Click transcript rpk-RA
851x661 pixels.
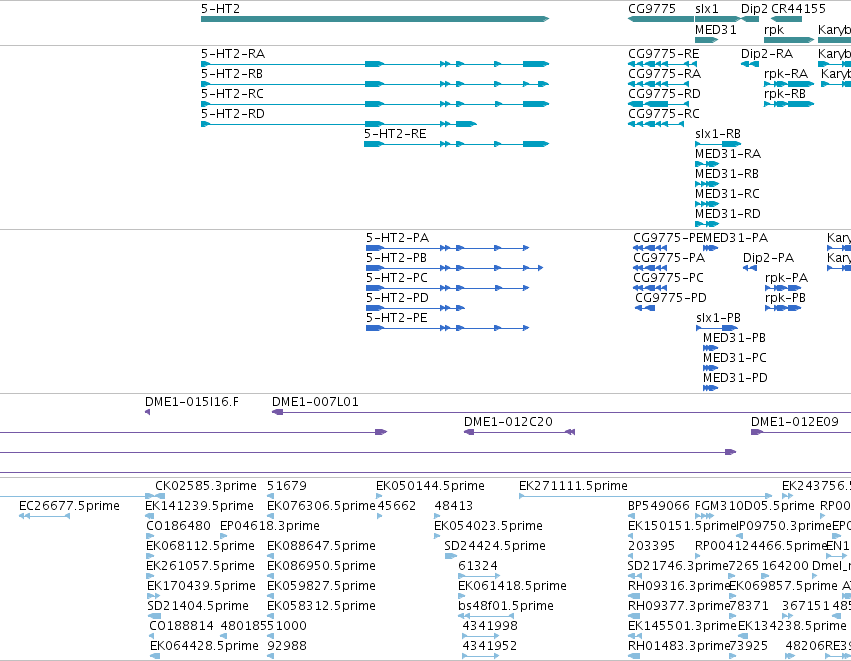tap(789, 84)
